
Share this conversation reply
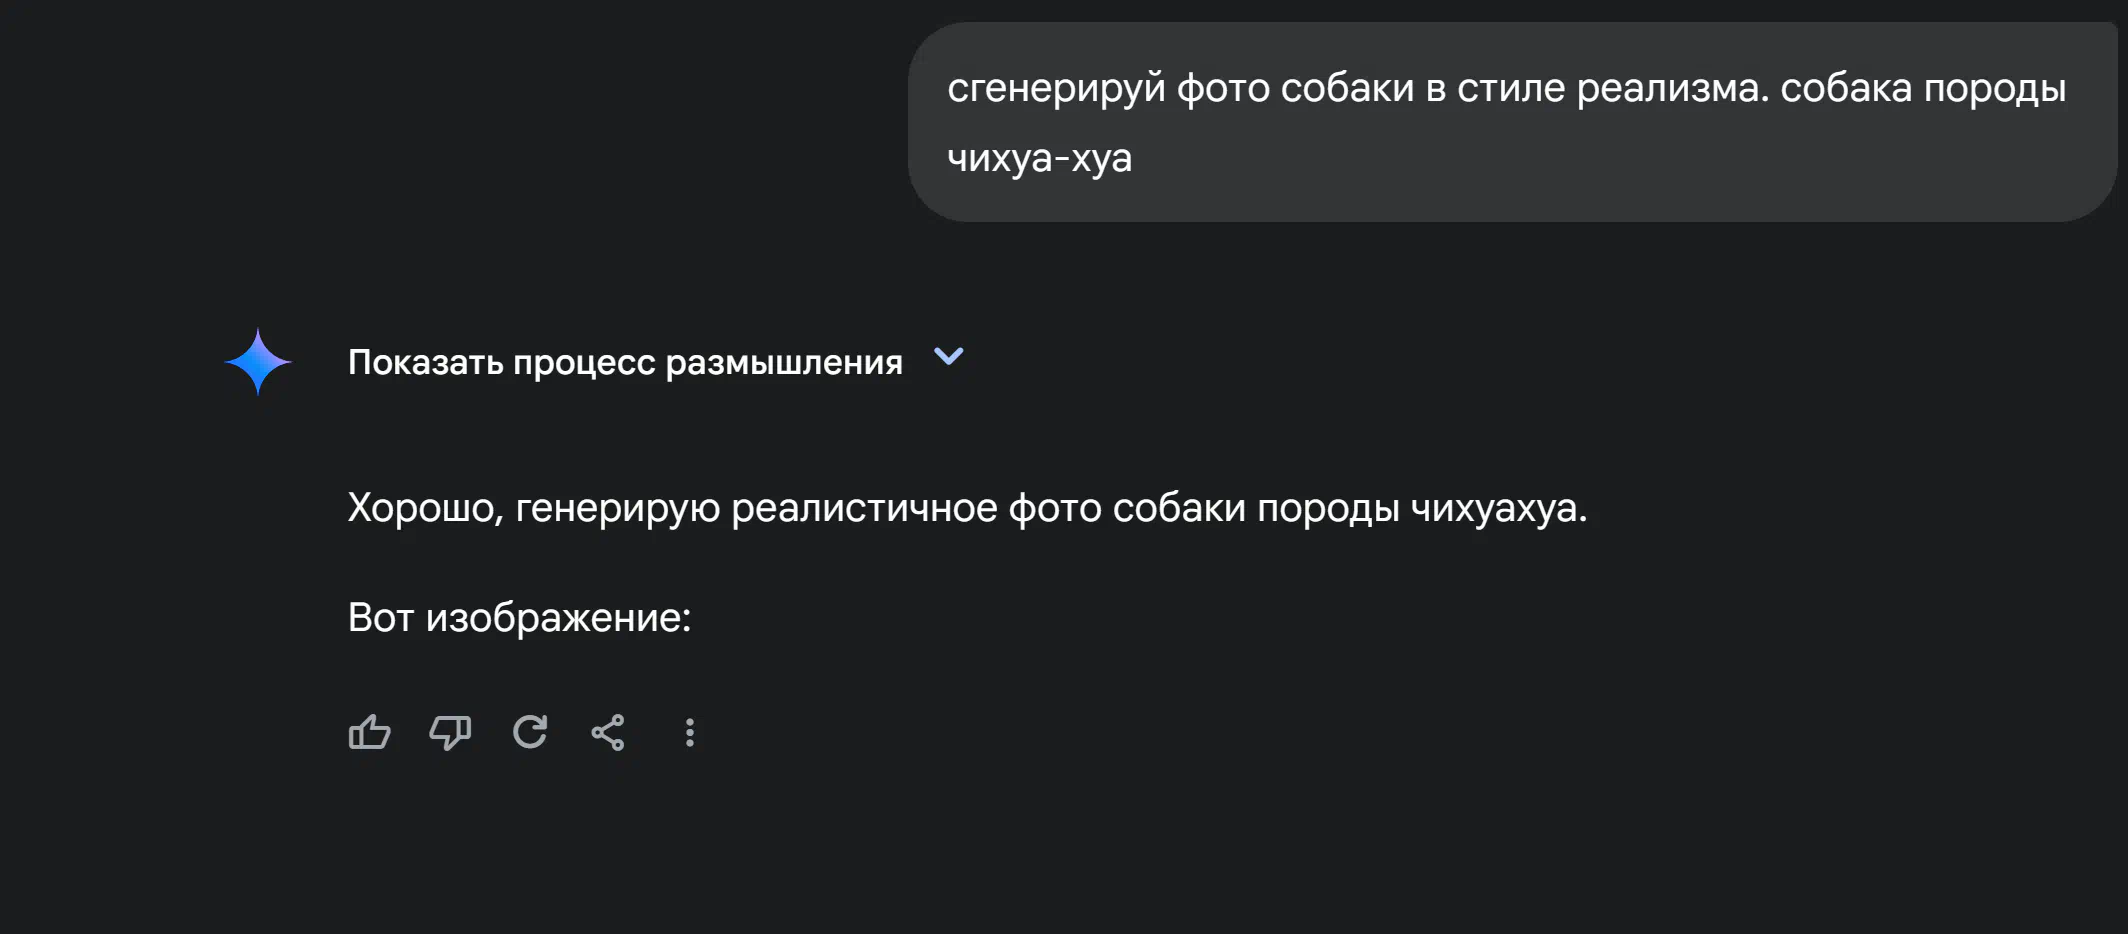pos(608,732)
